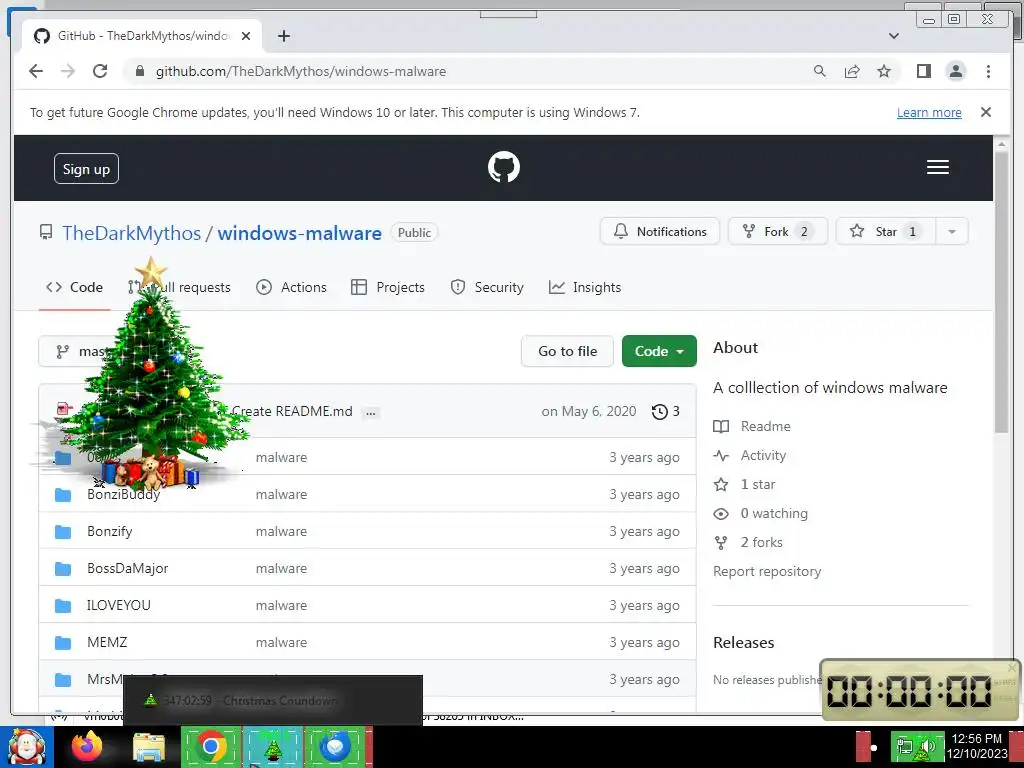Expand the tab search chevron
Image resolution: width=1024 pixels, height=768 pixels.
pos(893,36)
